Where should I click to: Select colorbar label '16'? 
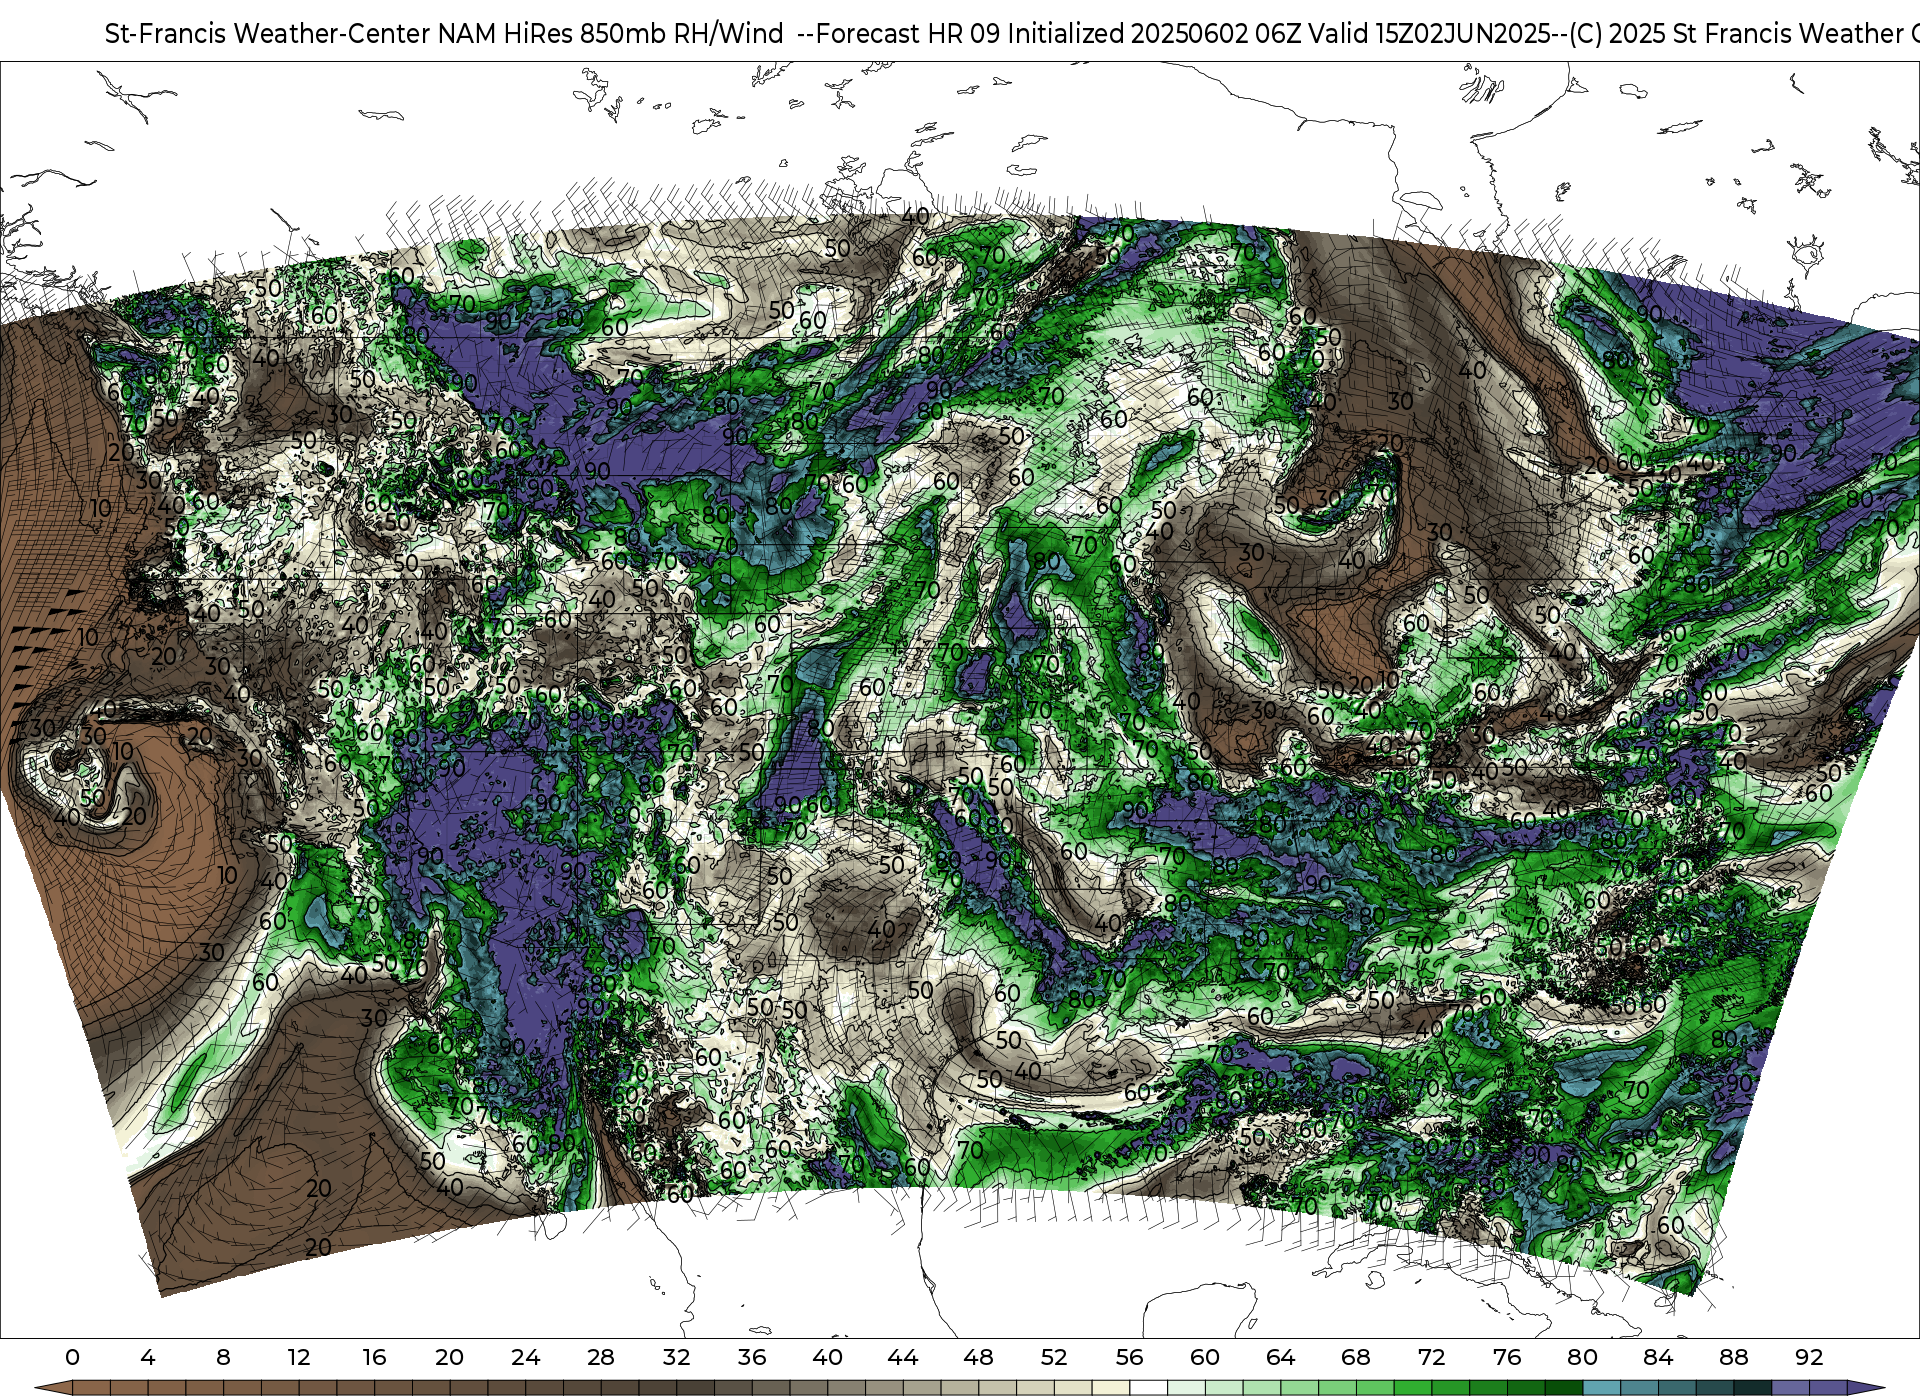[374, 1358]
